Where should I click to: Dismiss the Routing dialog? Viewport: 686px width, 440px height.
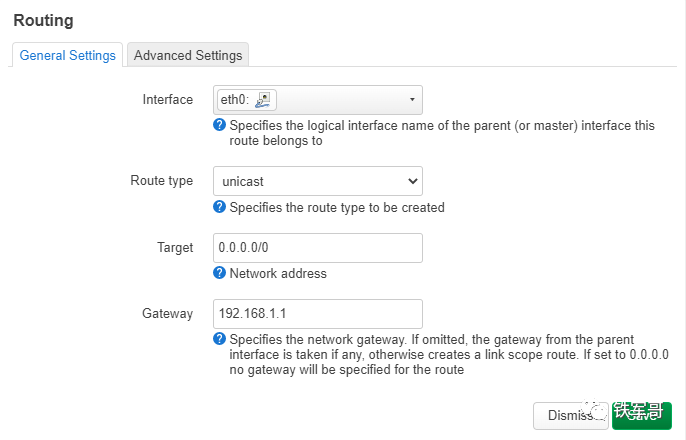(570, 415)
